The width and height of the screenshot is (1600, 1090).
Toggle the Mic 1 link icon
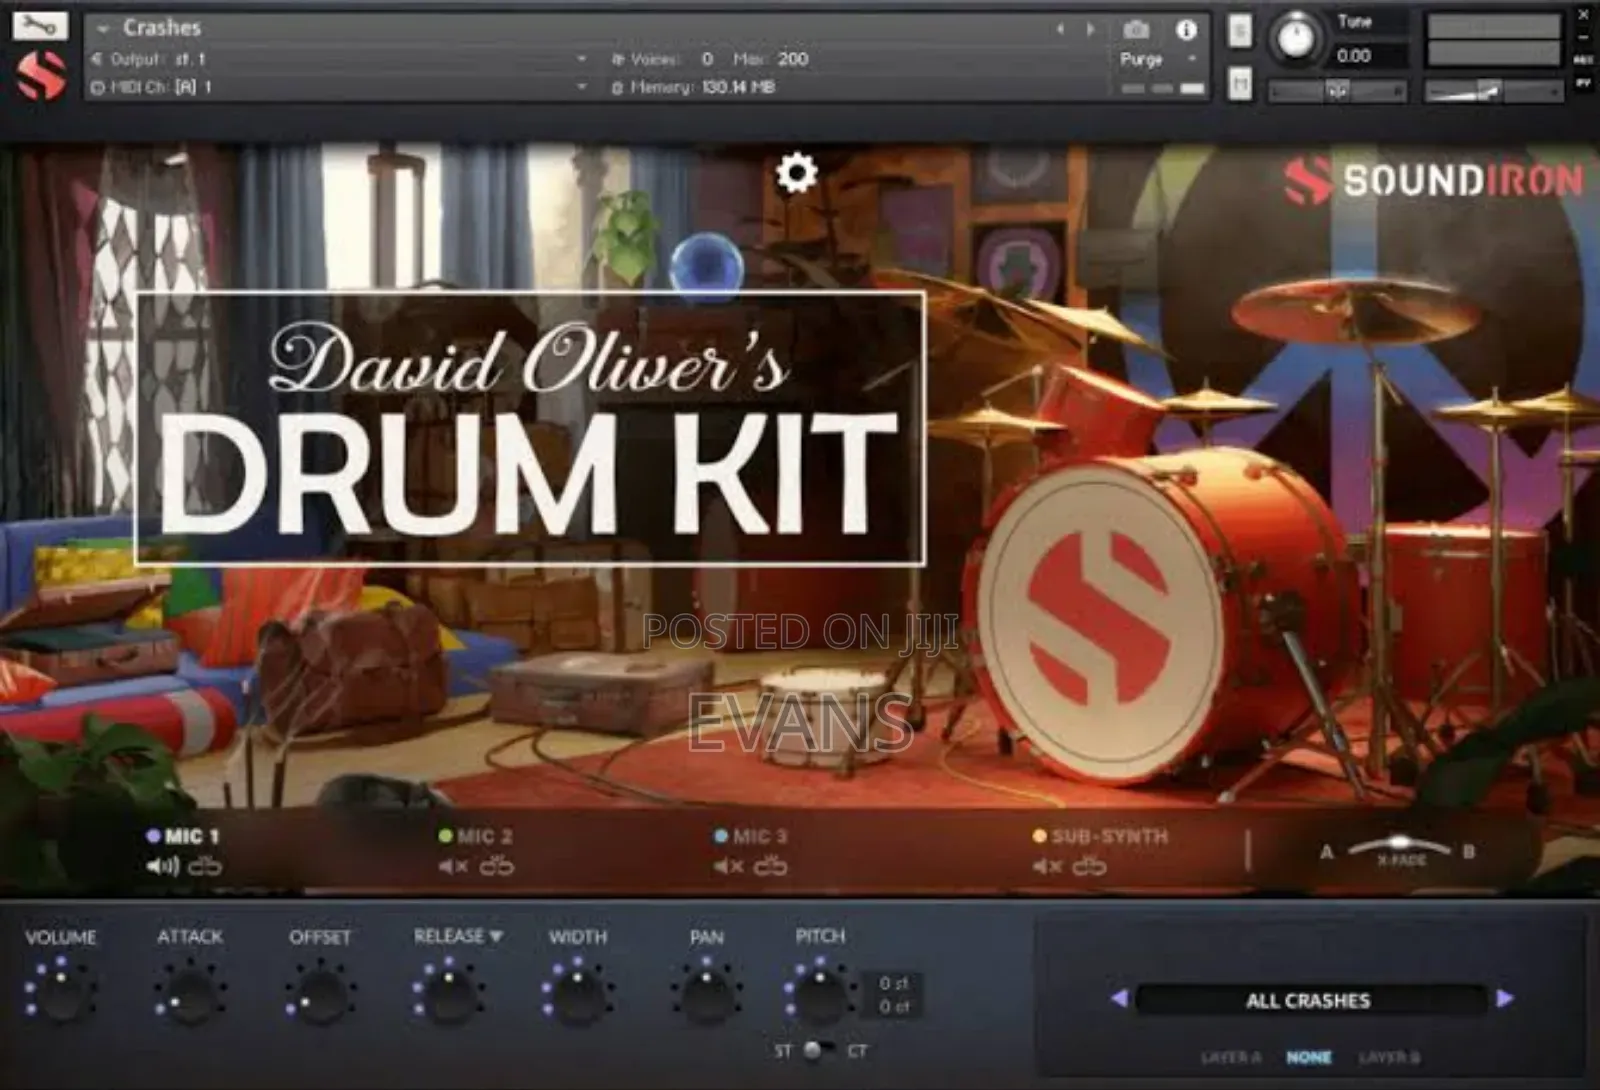(205, 866)
